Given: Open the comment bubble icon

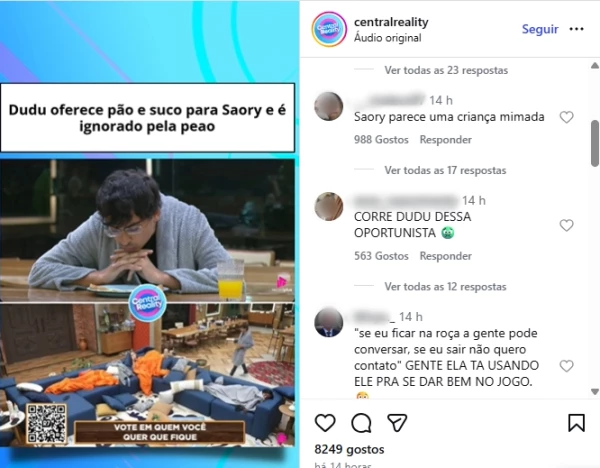Looking at the screenshot, I should pyautogui.click(x=361, y=423).
